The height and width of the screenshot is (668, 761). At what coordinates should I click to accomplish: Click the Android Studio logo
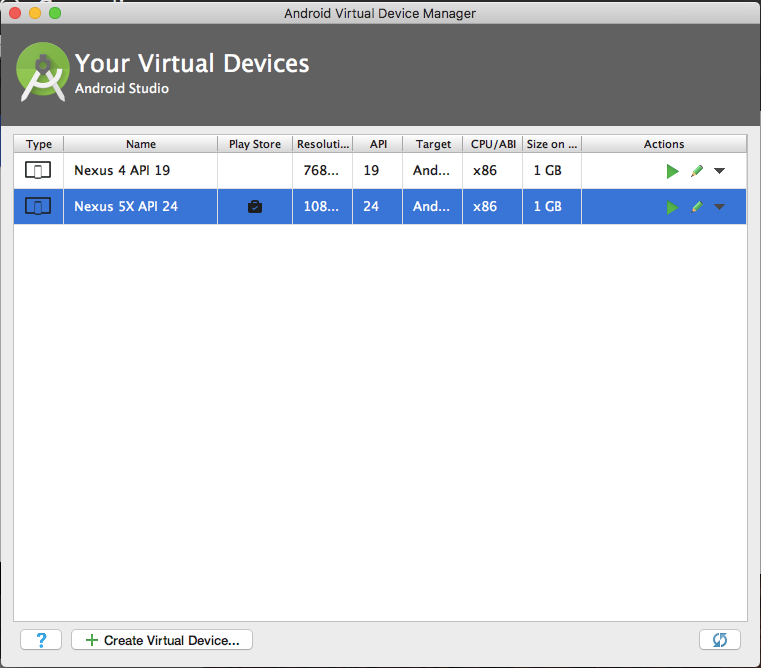click(x=43, y=71)
